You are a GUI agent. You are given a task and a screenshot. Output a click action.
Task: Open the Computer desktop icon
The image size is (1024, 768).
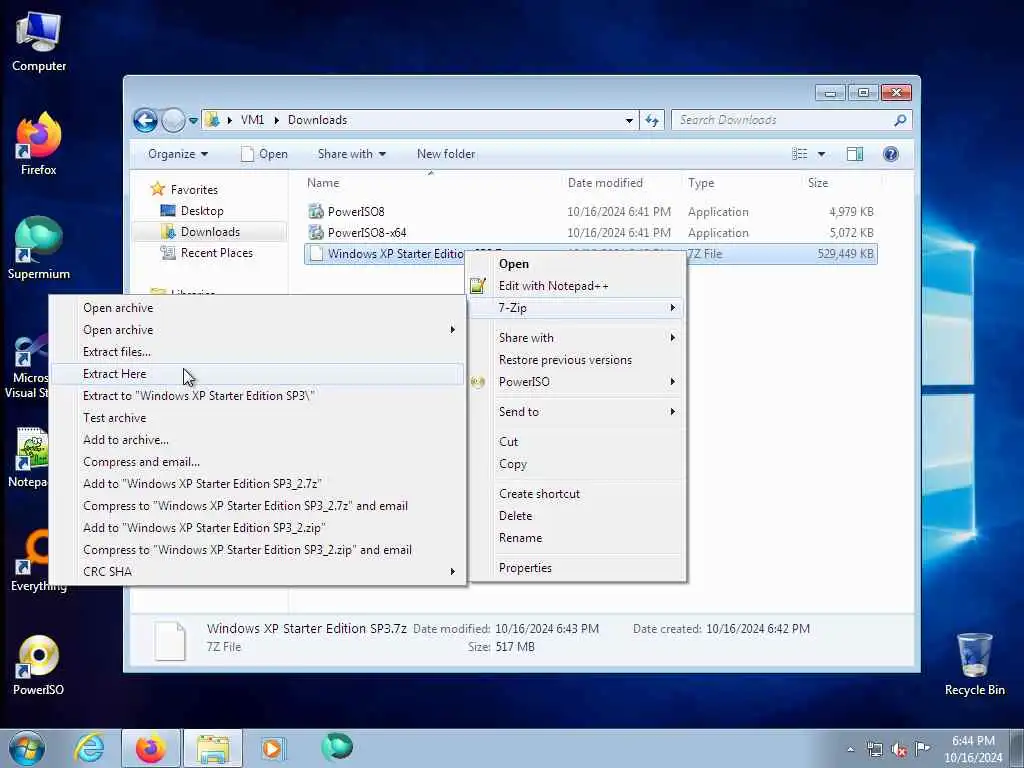pyautogui.click(x=39, y=42)
